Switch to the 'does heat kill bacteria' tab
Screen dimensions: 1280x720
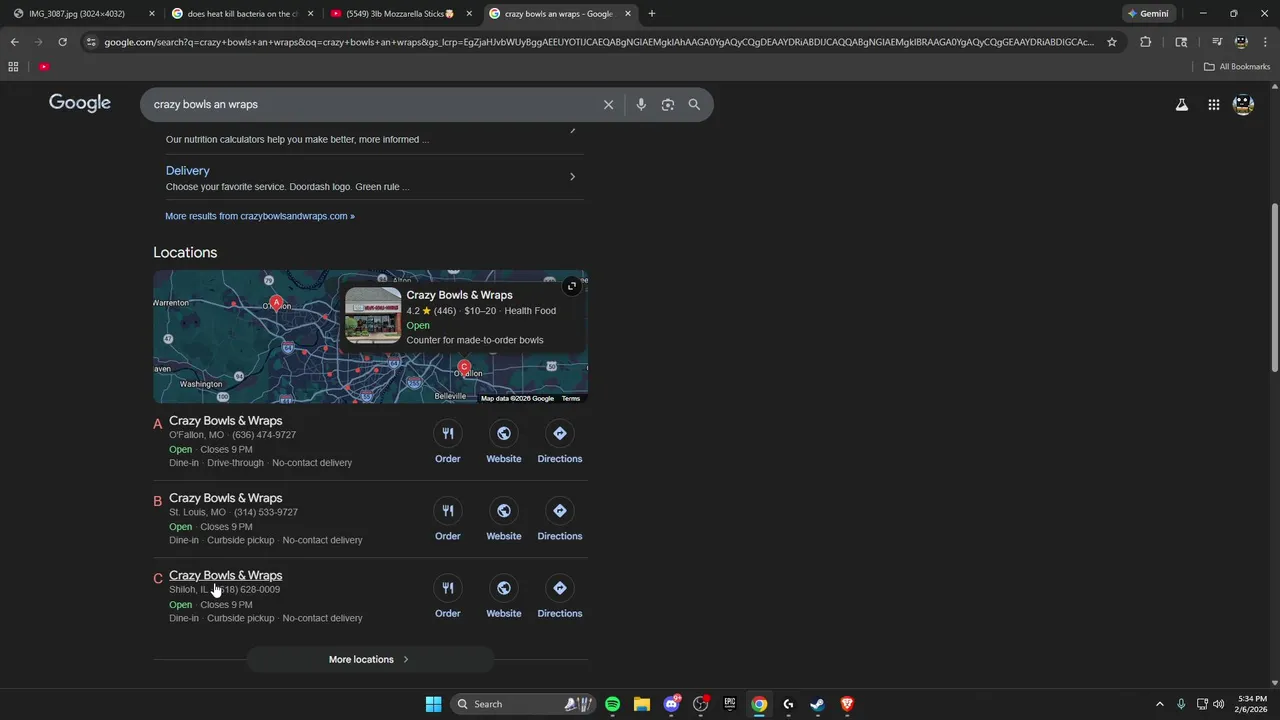point(243,14)
